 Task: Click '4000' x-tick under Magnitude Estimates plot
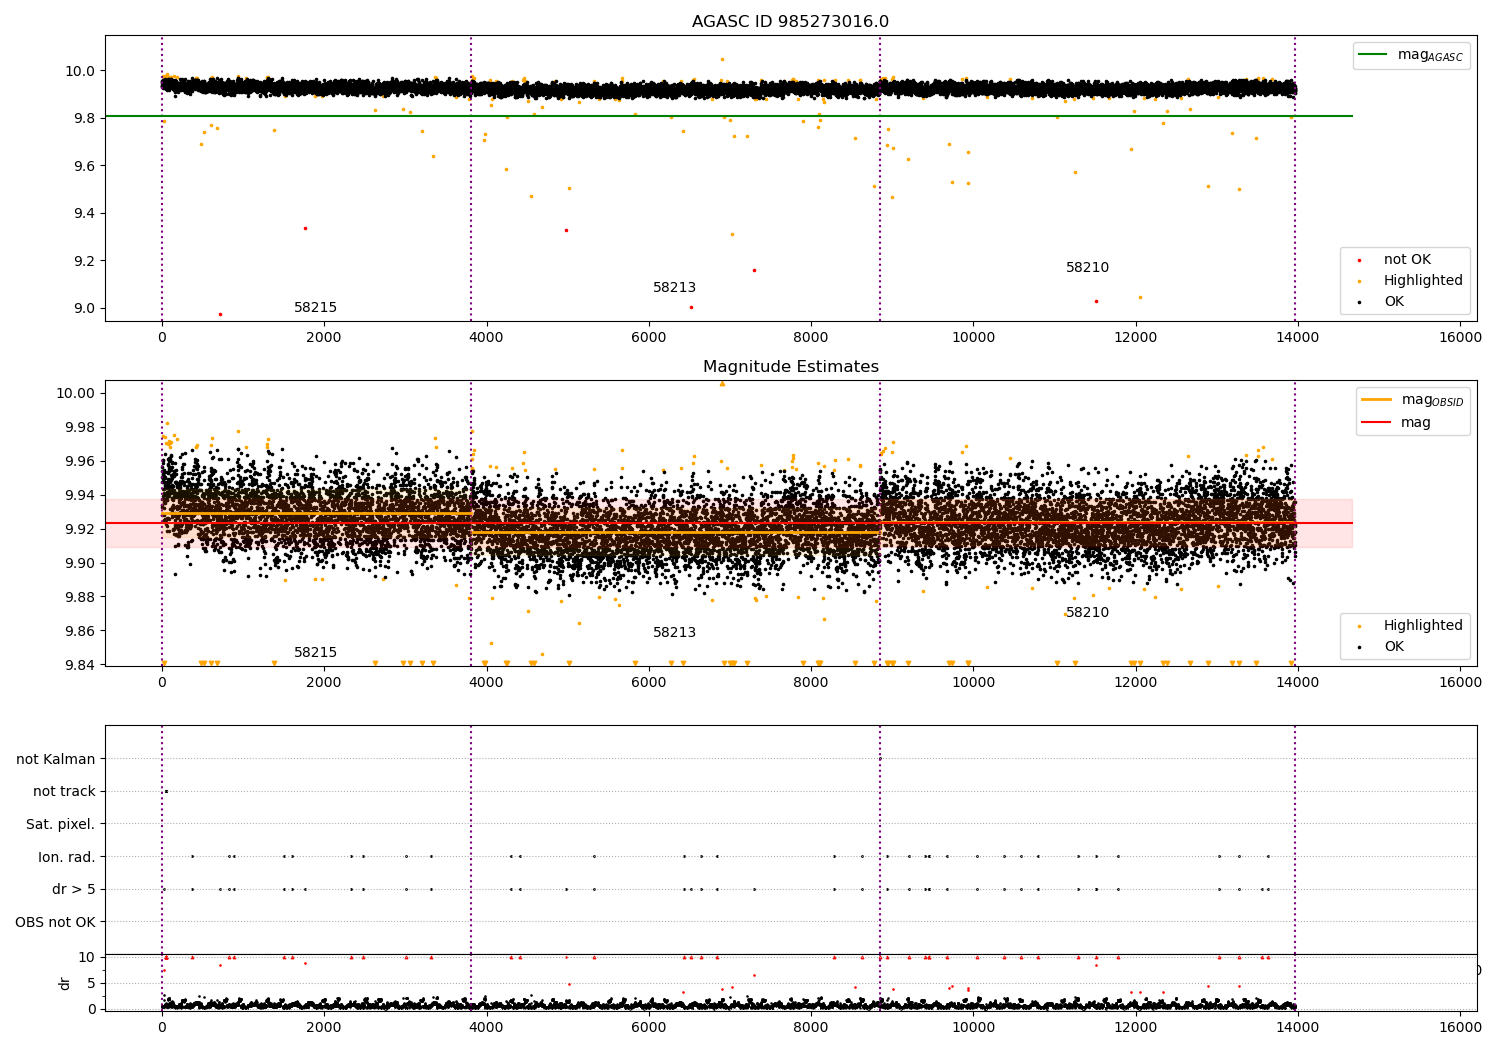click(486, 682)
